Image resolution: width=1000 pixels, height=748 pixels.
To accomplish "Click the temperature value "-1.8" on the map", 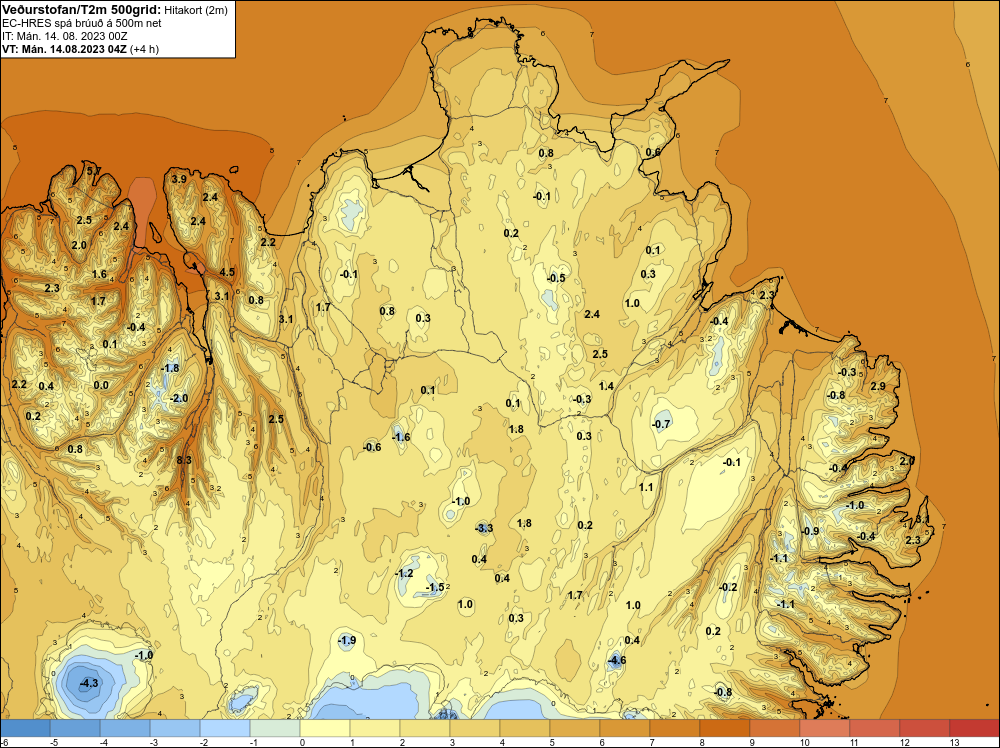I will [170, 368].
